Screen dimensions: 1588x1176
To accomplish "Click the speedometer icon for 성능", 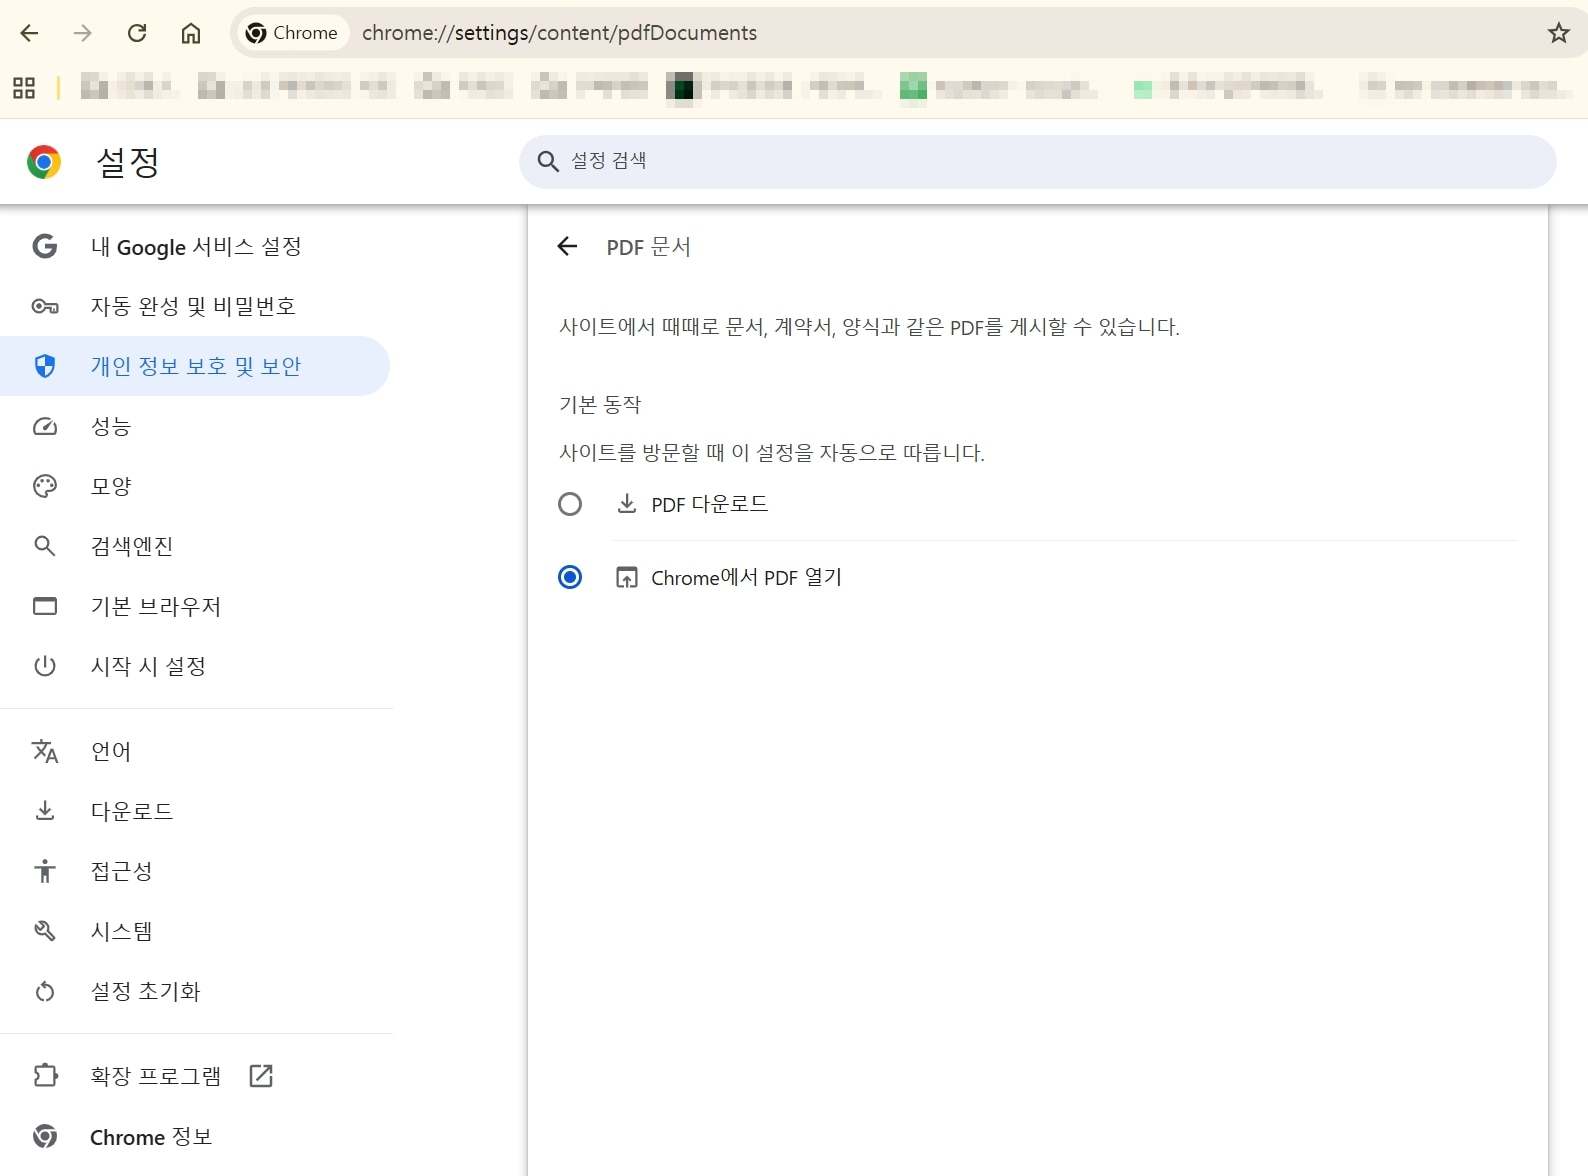I will tap(45, 426).
